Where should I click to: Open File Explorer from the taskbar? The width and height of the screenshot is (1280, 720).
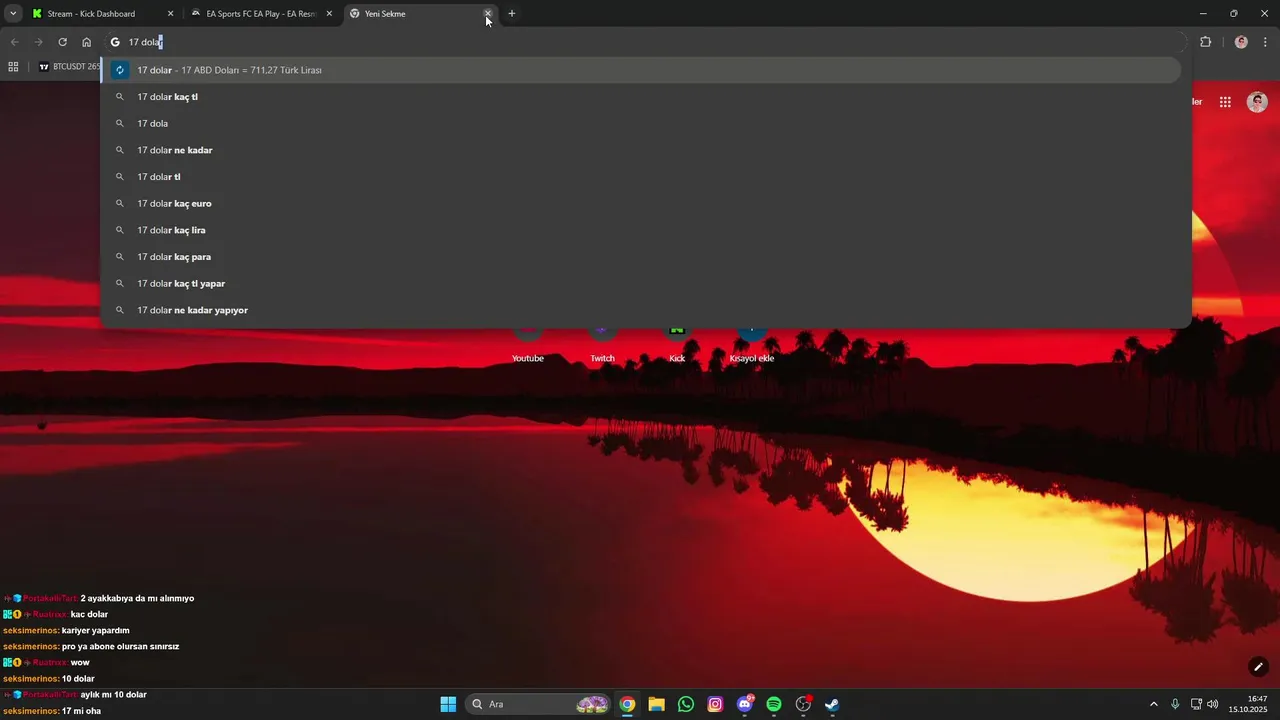coord(656,704)
